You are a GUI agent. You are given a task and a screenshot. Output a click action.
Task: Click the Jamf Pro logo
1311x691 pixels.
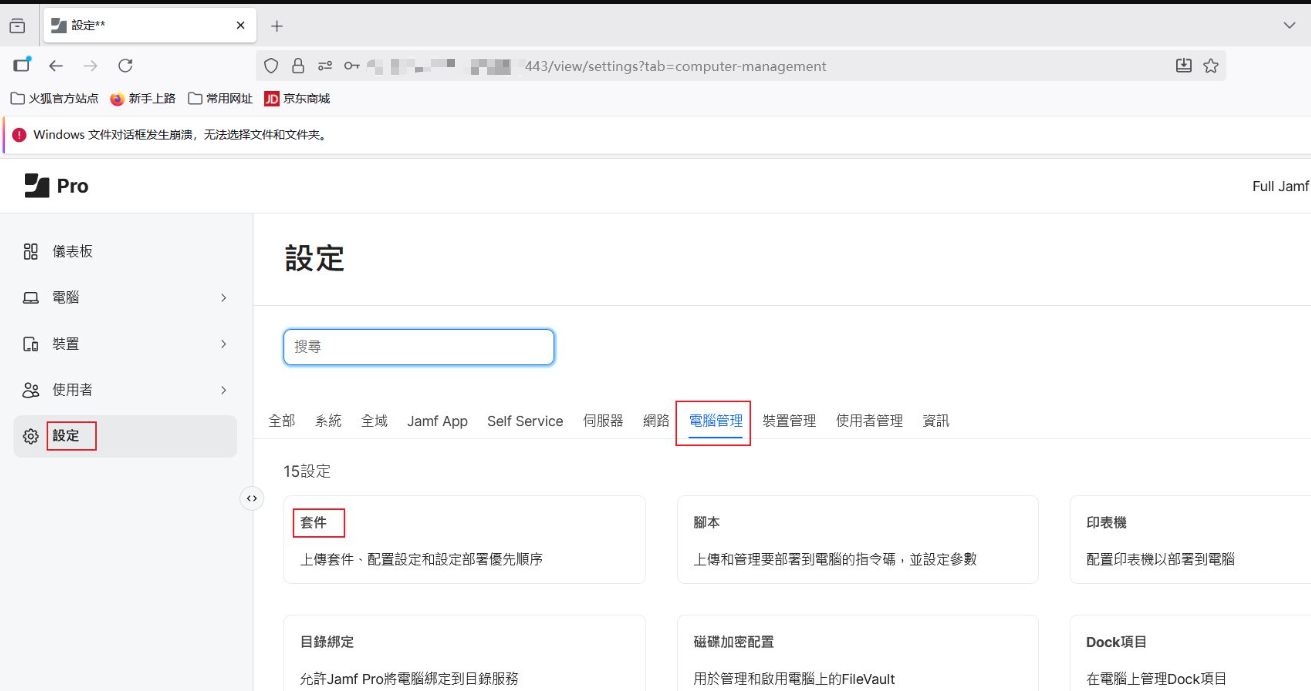point(56,186)
